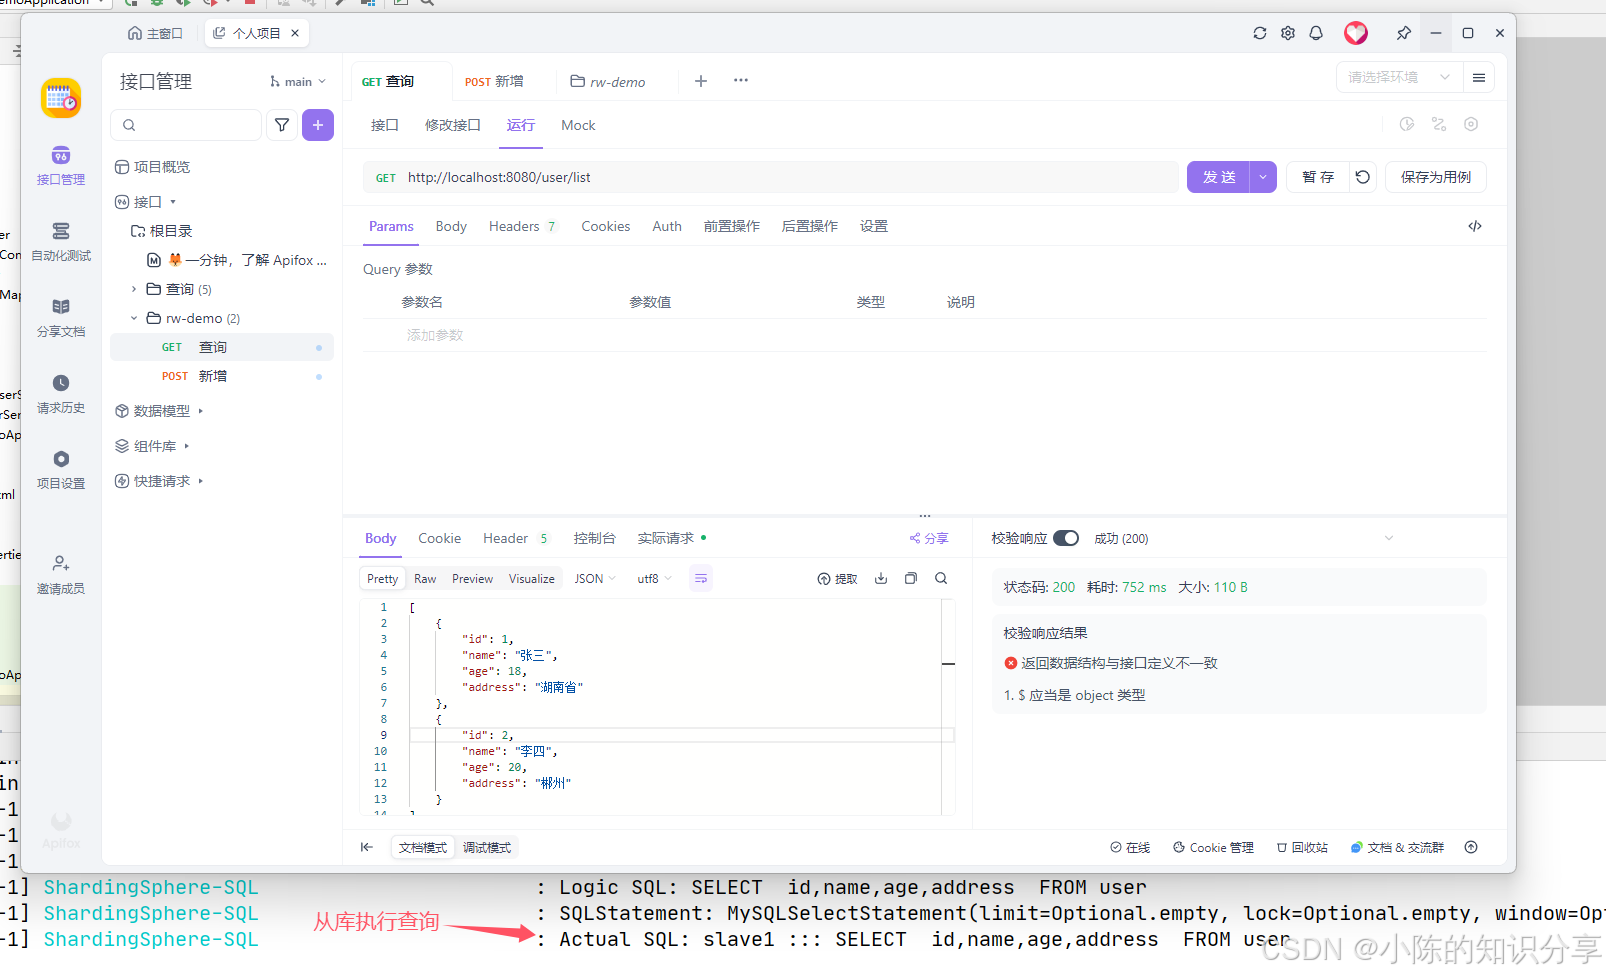The height and width of the screenshot is (977, 1606).
Task: Filter the API list with funnel icon
Action: tap(281, 125)
